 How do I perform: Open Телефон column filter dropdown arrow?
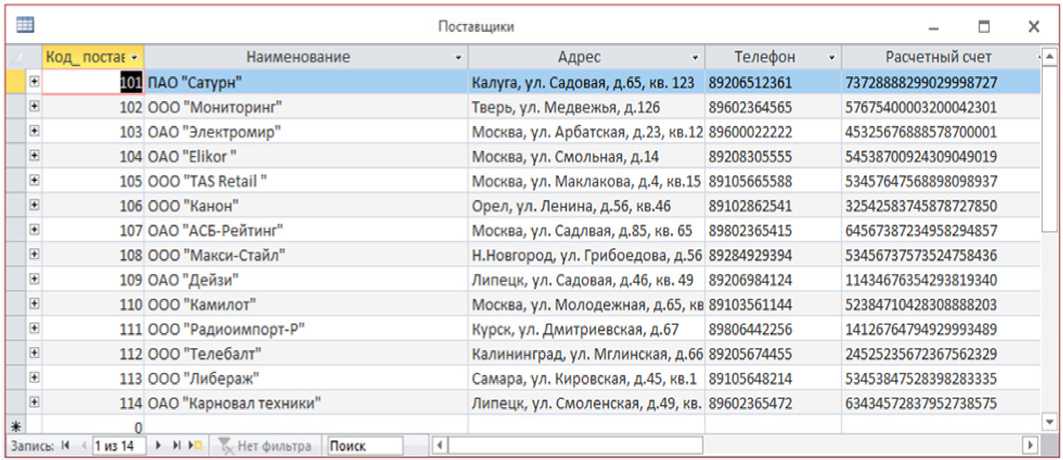pos(833,58)
